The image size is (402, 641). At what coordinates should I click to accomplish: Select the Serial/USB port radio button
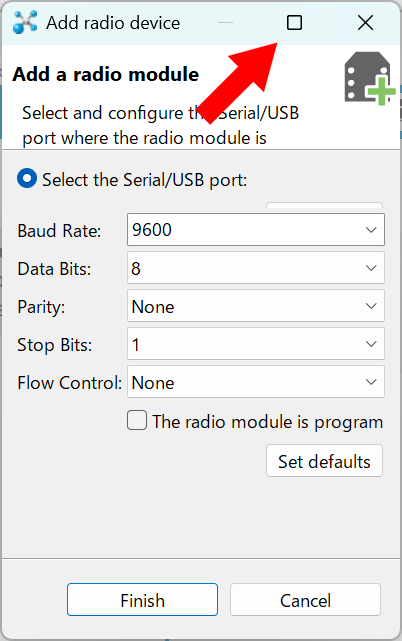coord(27,179)
